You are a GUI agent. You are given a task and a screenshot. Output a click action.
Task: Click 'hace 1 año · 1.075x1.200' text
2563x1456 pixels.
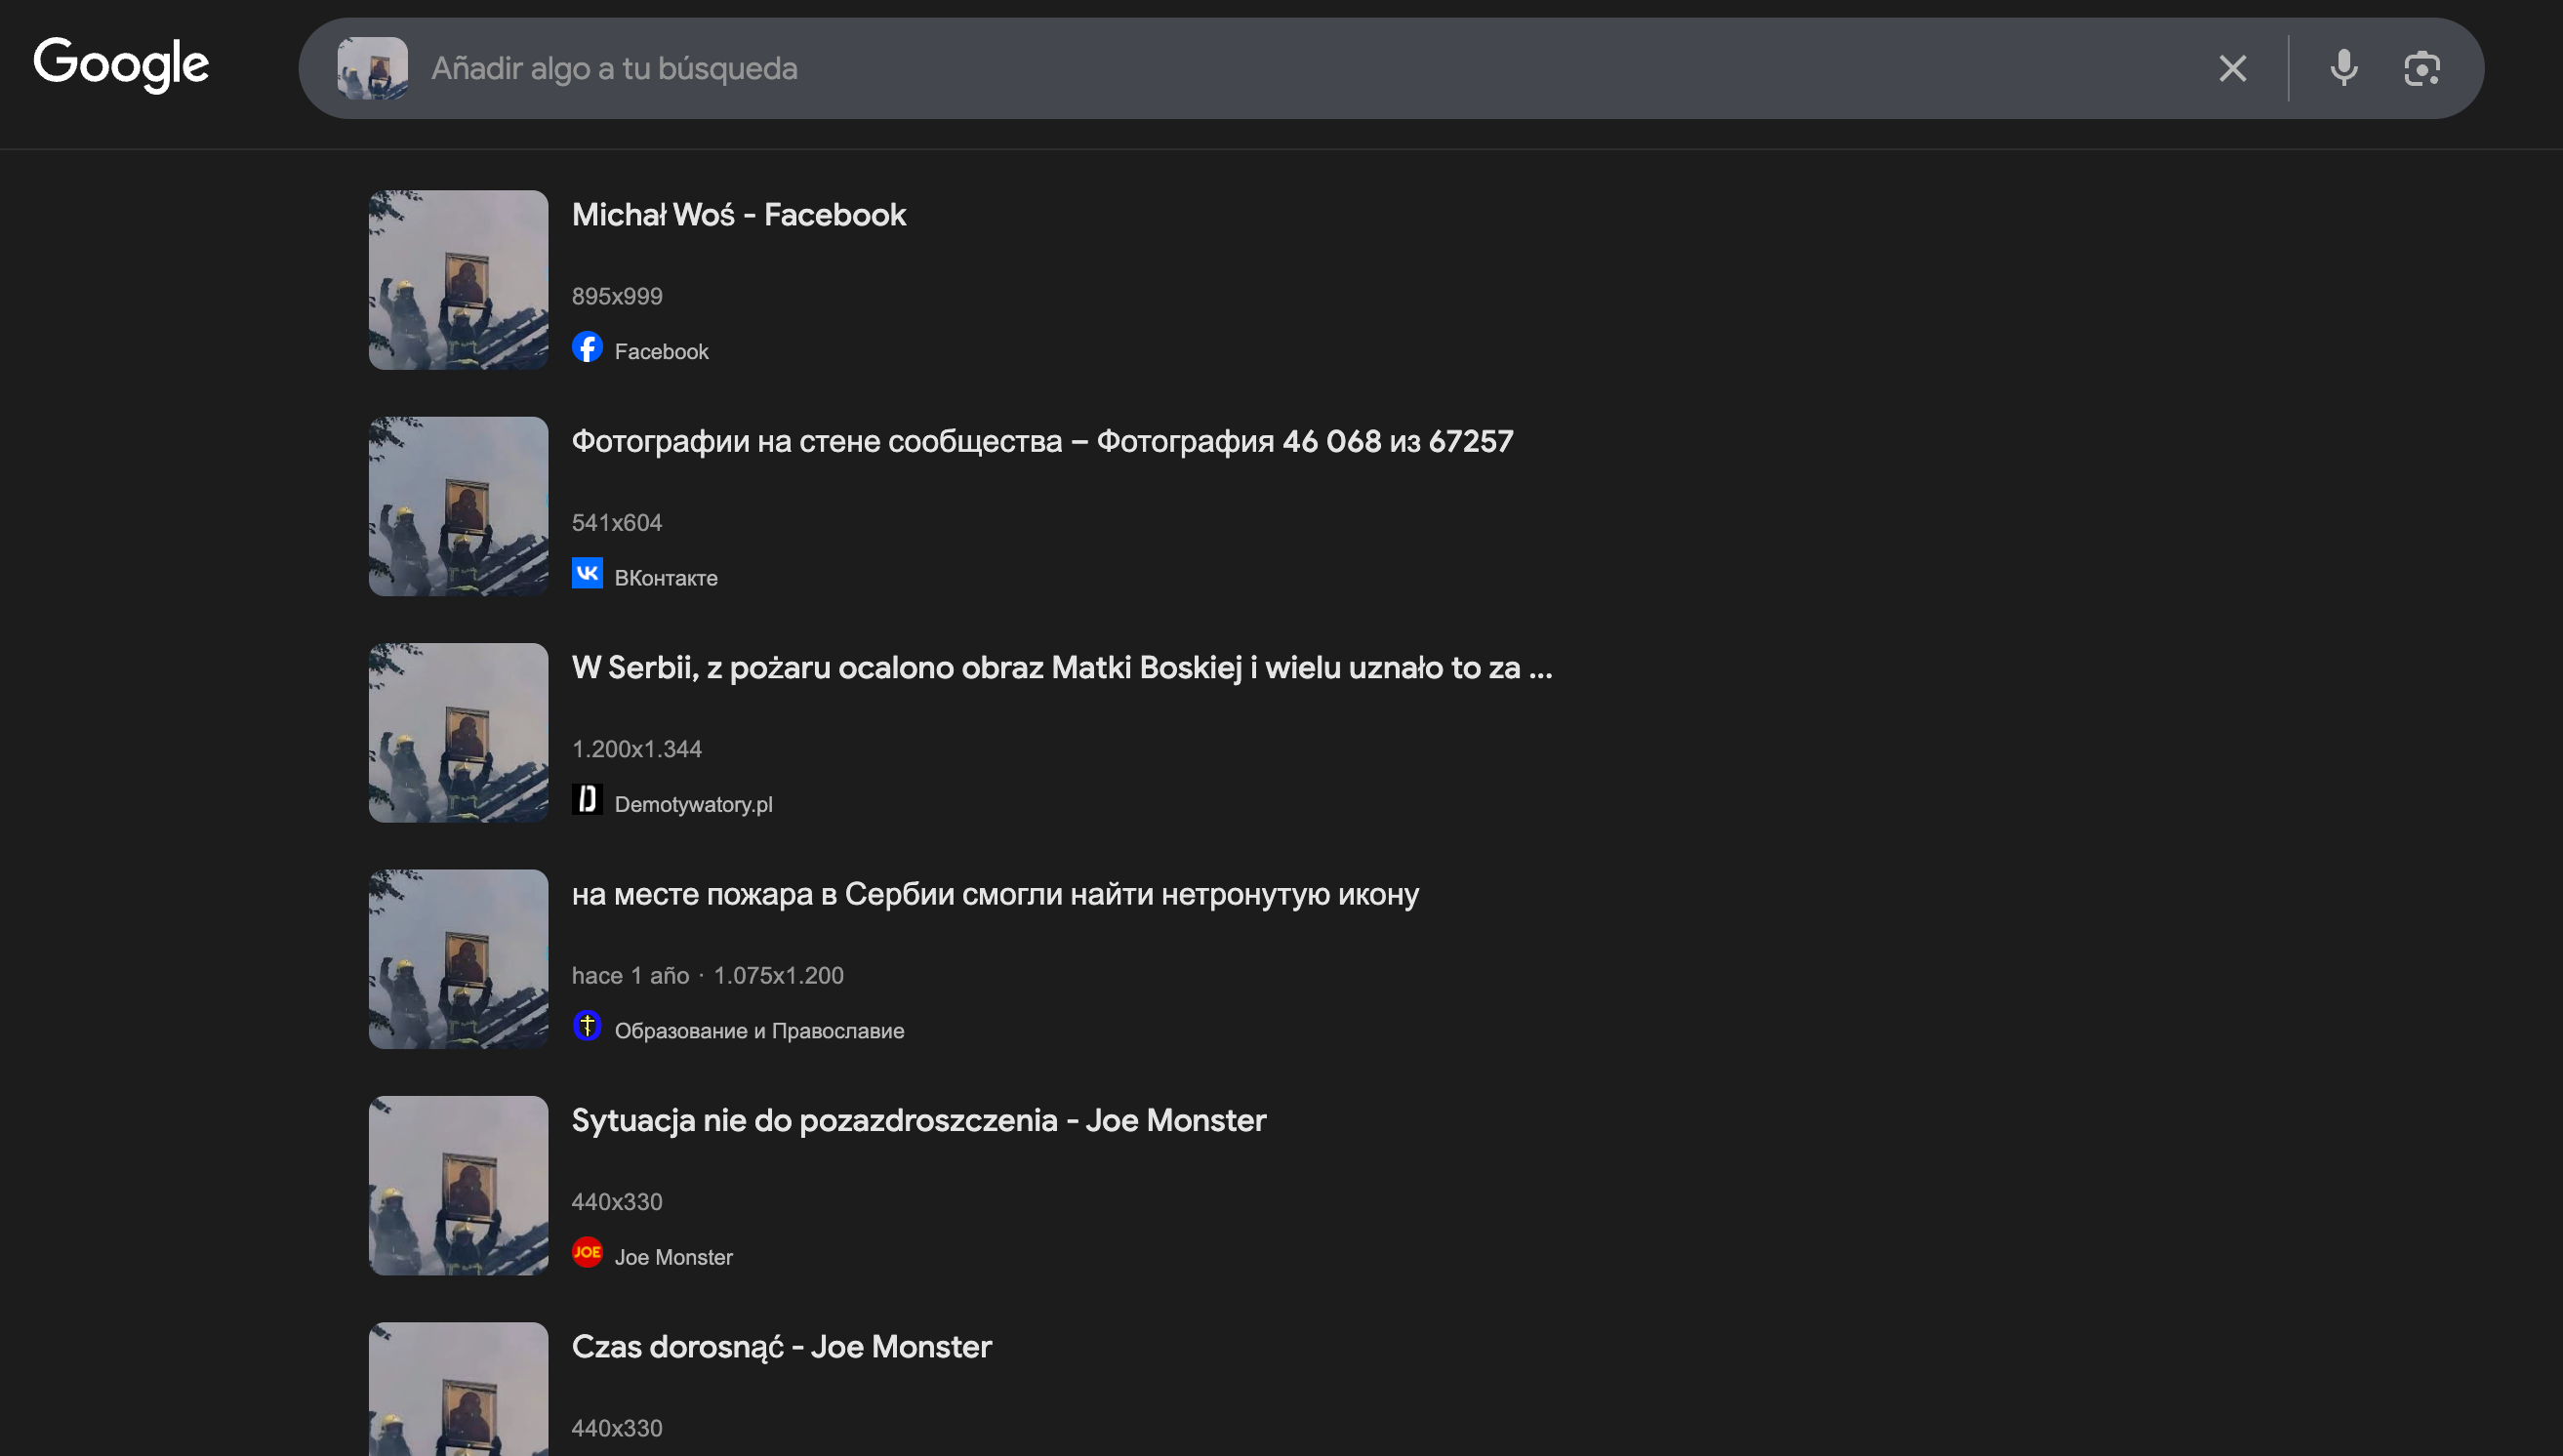click(708, 975)
